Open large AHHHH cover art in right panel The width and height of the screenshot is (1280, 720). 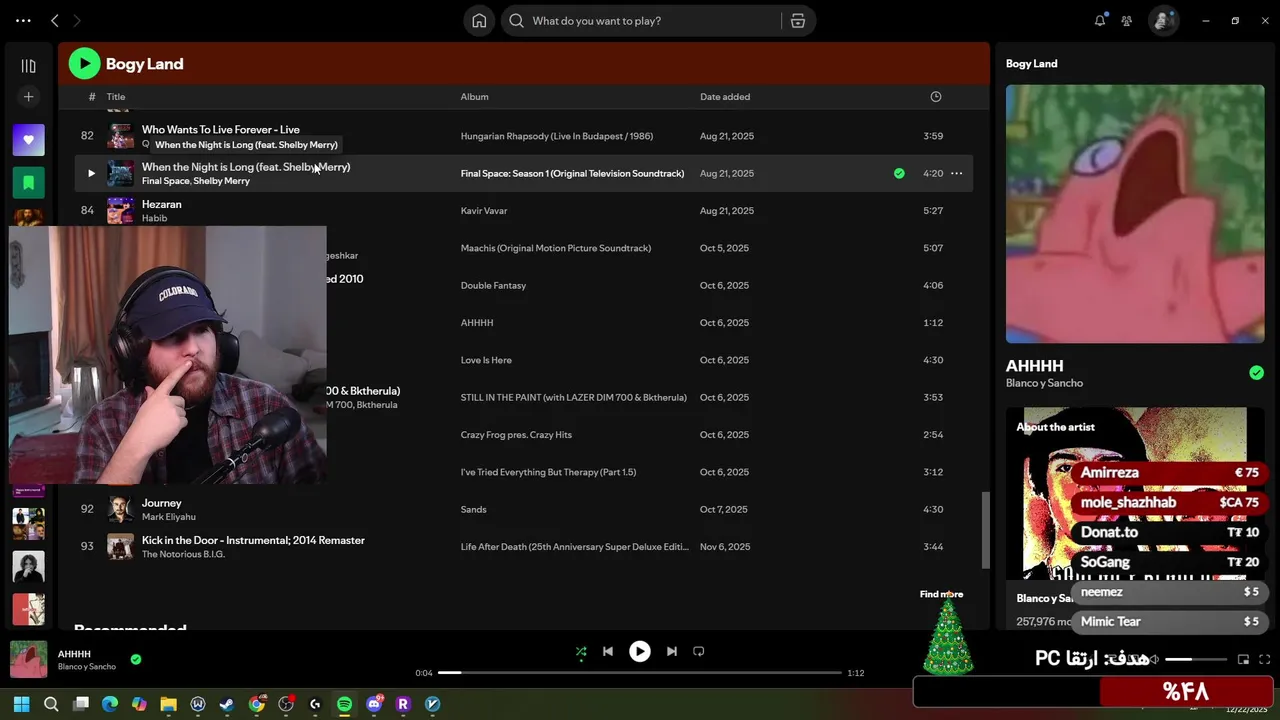point(1135,214)
